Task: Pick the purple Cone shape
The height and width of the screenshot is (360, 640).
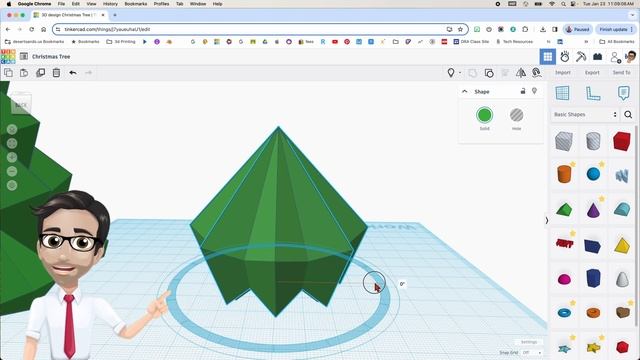Action: [593, 210]
